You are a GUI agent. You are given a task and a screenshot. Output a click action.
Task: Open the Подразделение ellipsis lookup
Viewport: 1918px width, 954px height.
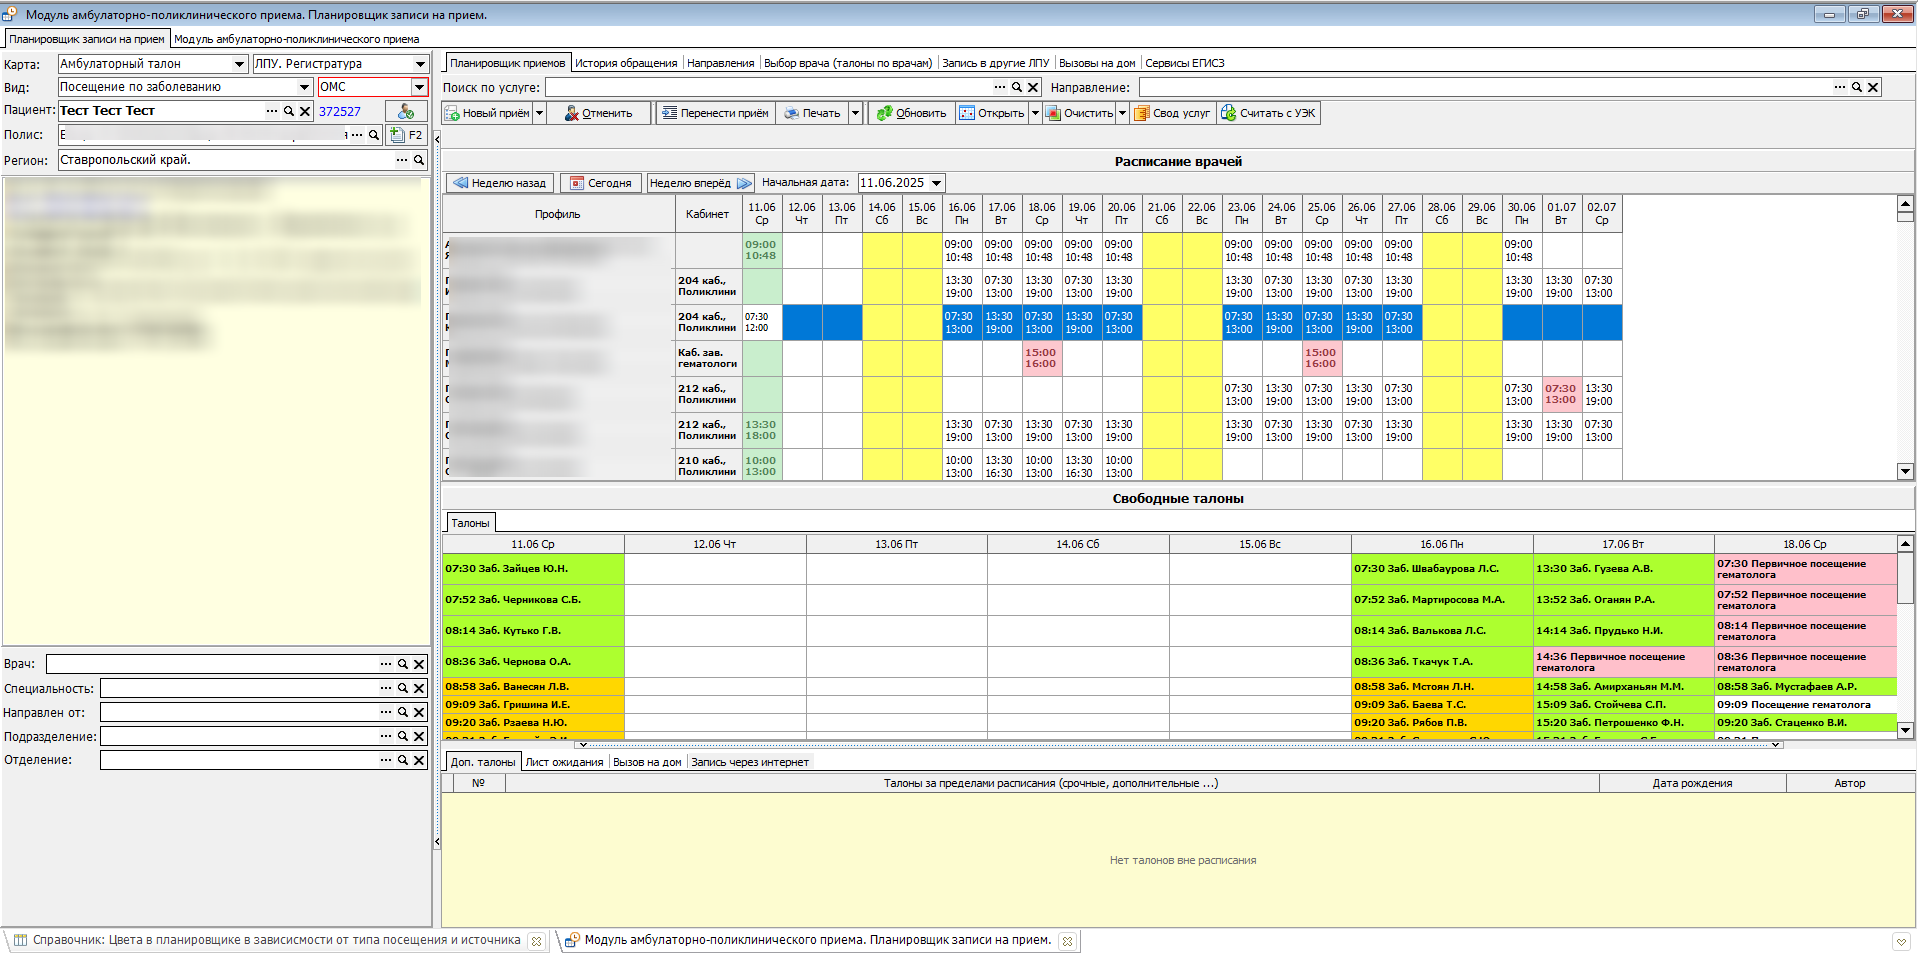click(386, 736)
